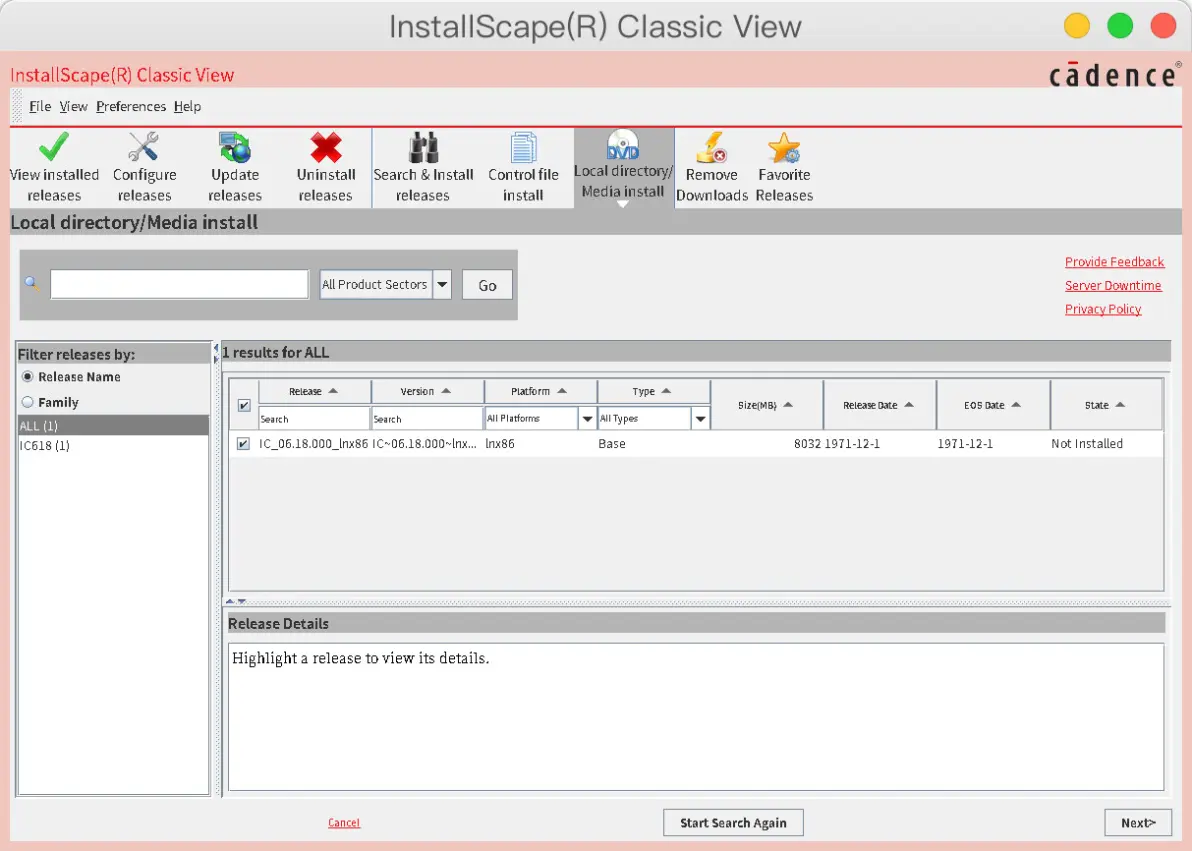The width and height of the screenshot is (1192, 851).
Task: Sort by Release column arrow
Action: (333, 391)
